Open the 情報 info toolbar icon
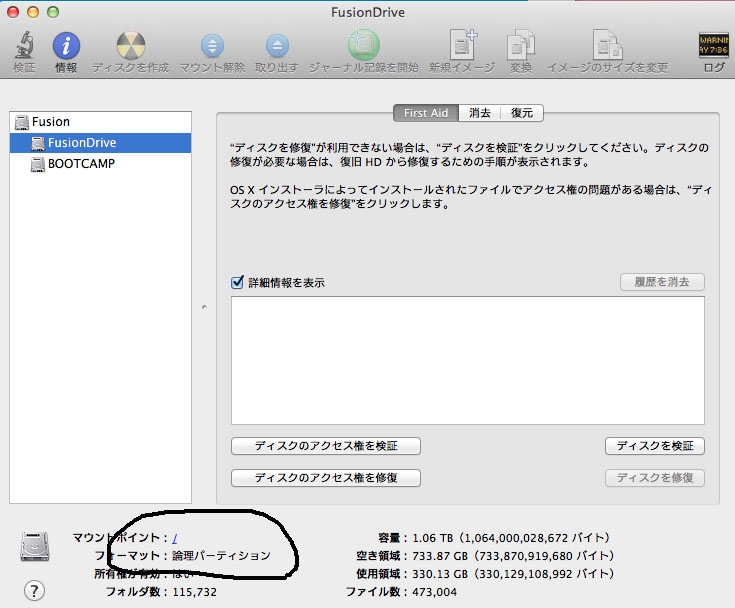The image size is (735, 608). (x=66, y=45)
